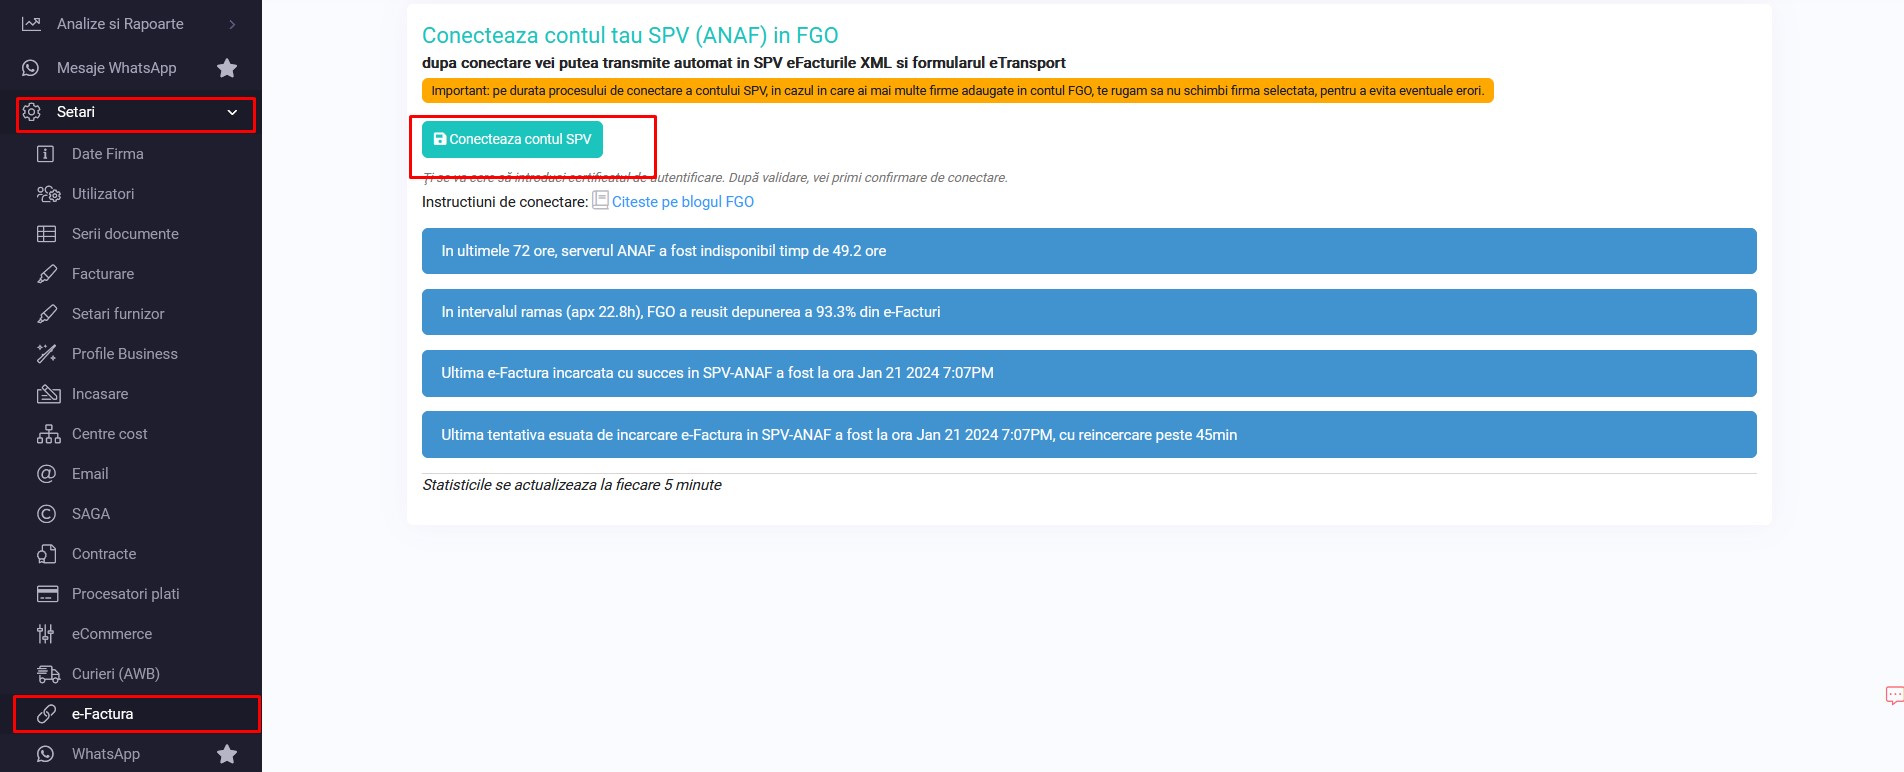Open the Centre cost entry
Screen dimensions: 1904x772
tap(110, 434)
